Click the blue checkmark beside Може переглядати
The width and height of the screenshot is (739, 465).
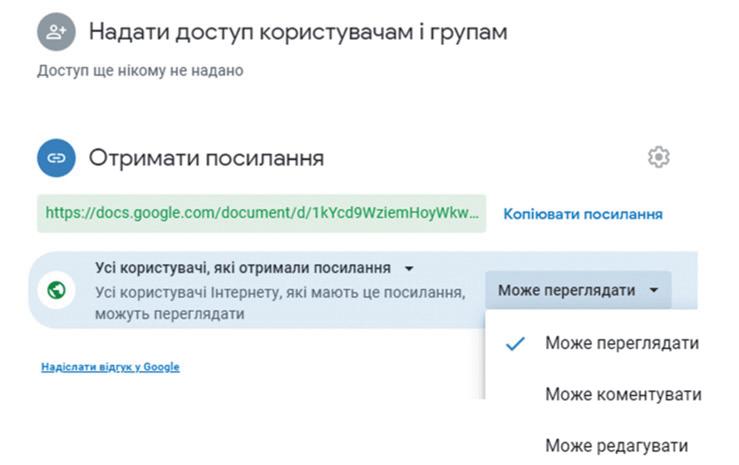tap(515, 343)
